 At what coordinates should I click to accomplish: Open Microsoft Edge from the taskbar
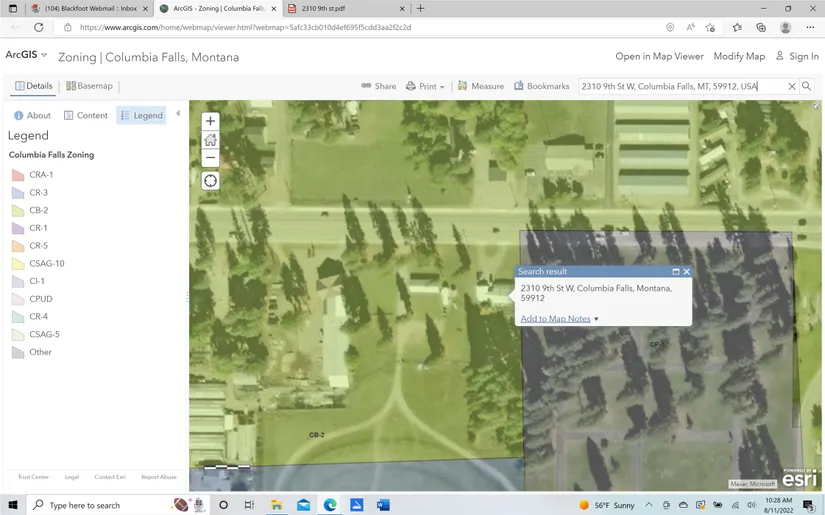click(x=329, y=505)
